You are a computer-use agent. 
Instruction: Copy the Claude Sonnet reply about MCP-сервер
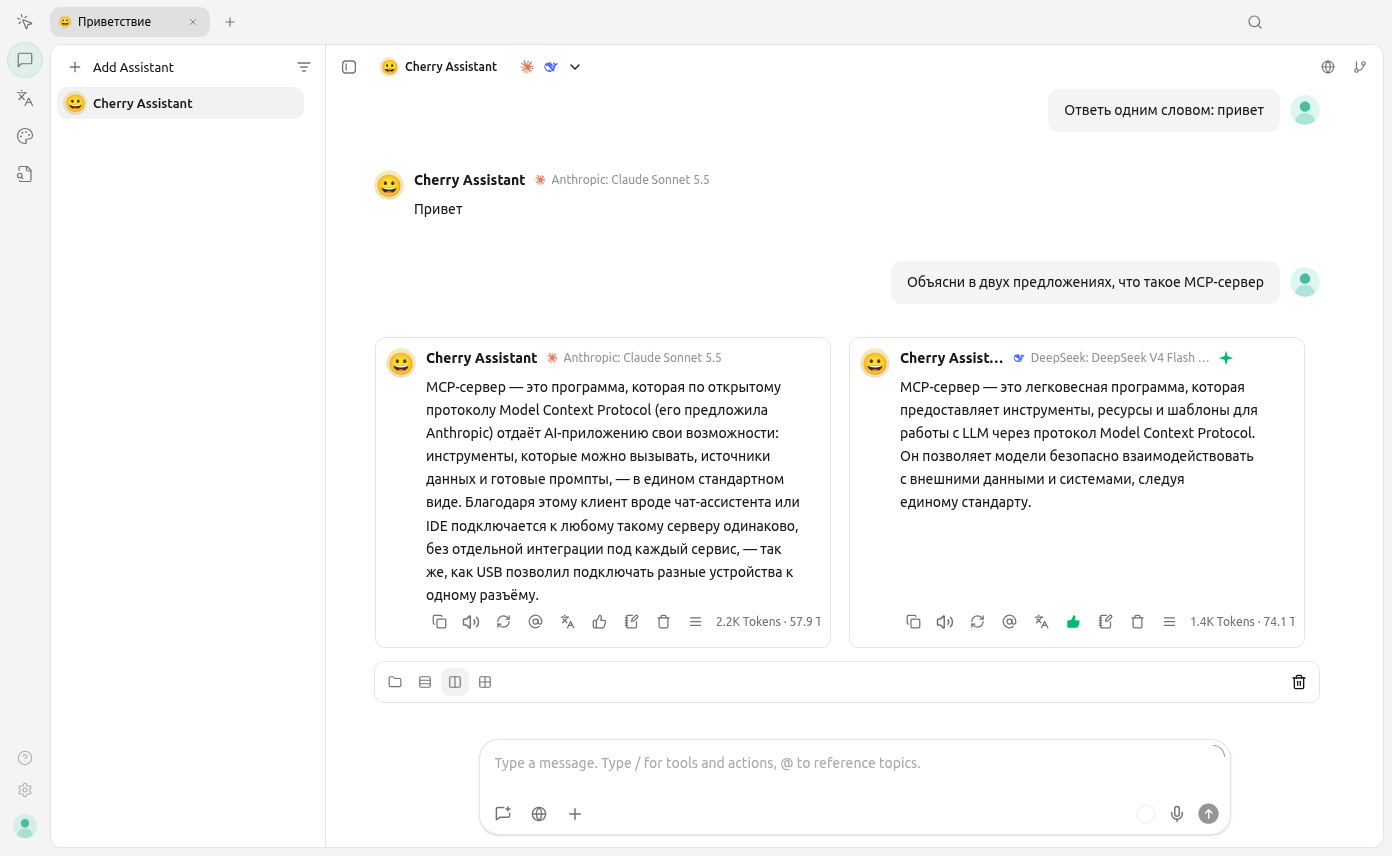[439, 622]
